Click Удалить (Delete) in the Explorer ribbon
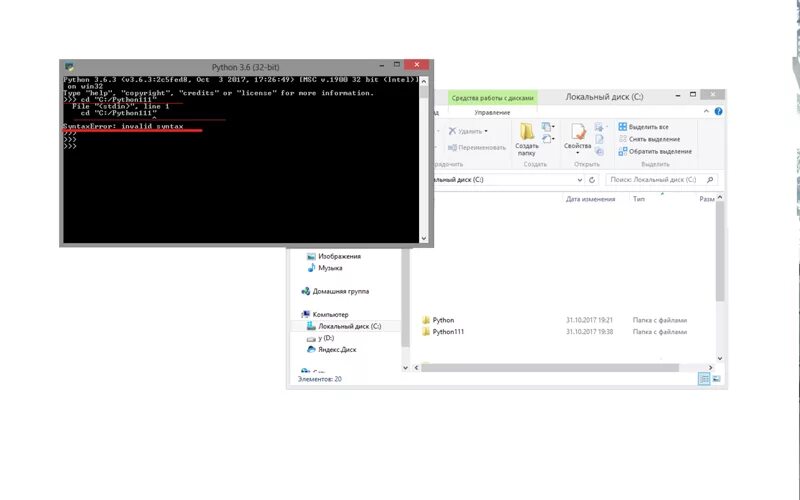Image resolution: width=800 pixels, height=500 pixels. (467, 131)
